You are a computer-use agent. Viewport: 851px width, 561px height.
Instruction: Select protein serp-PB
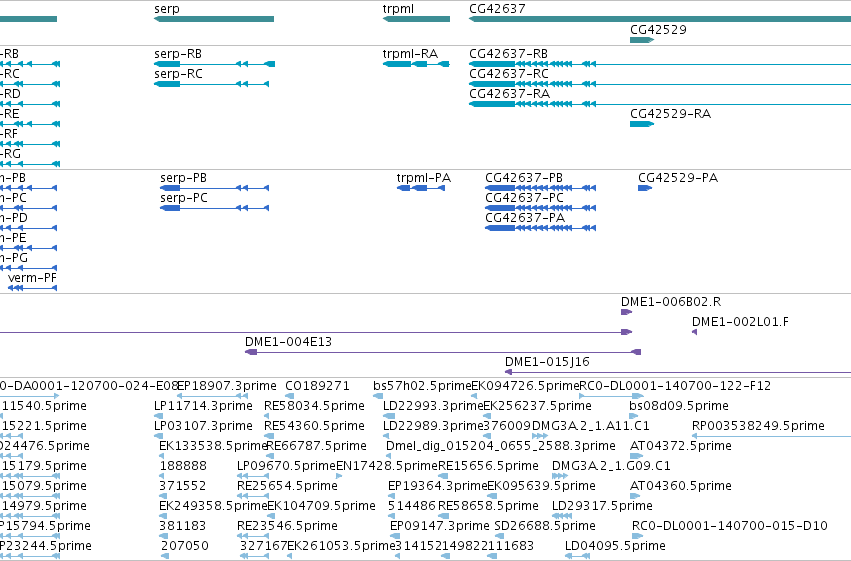click(x=214, y=188)
